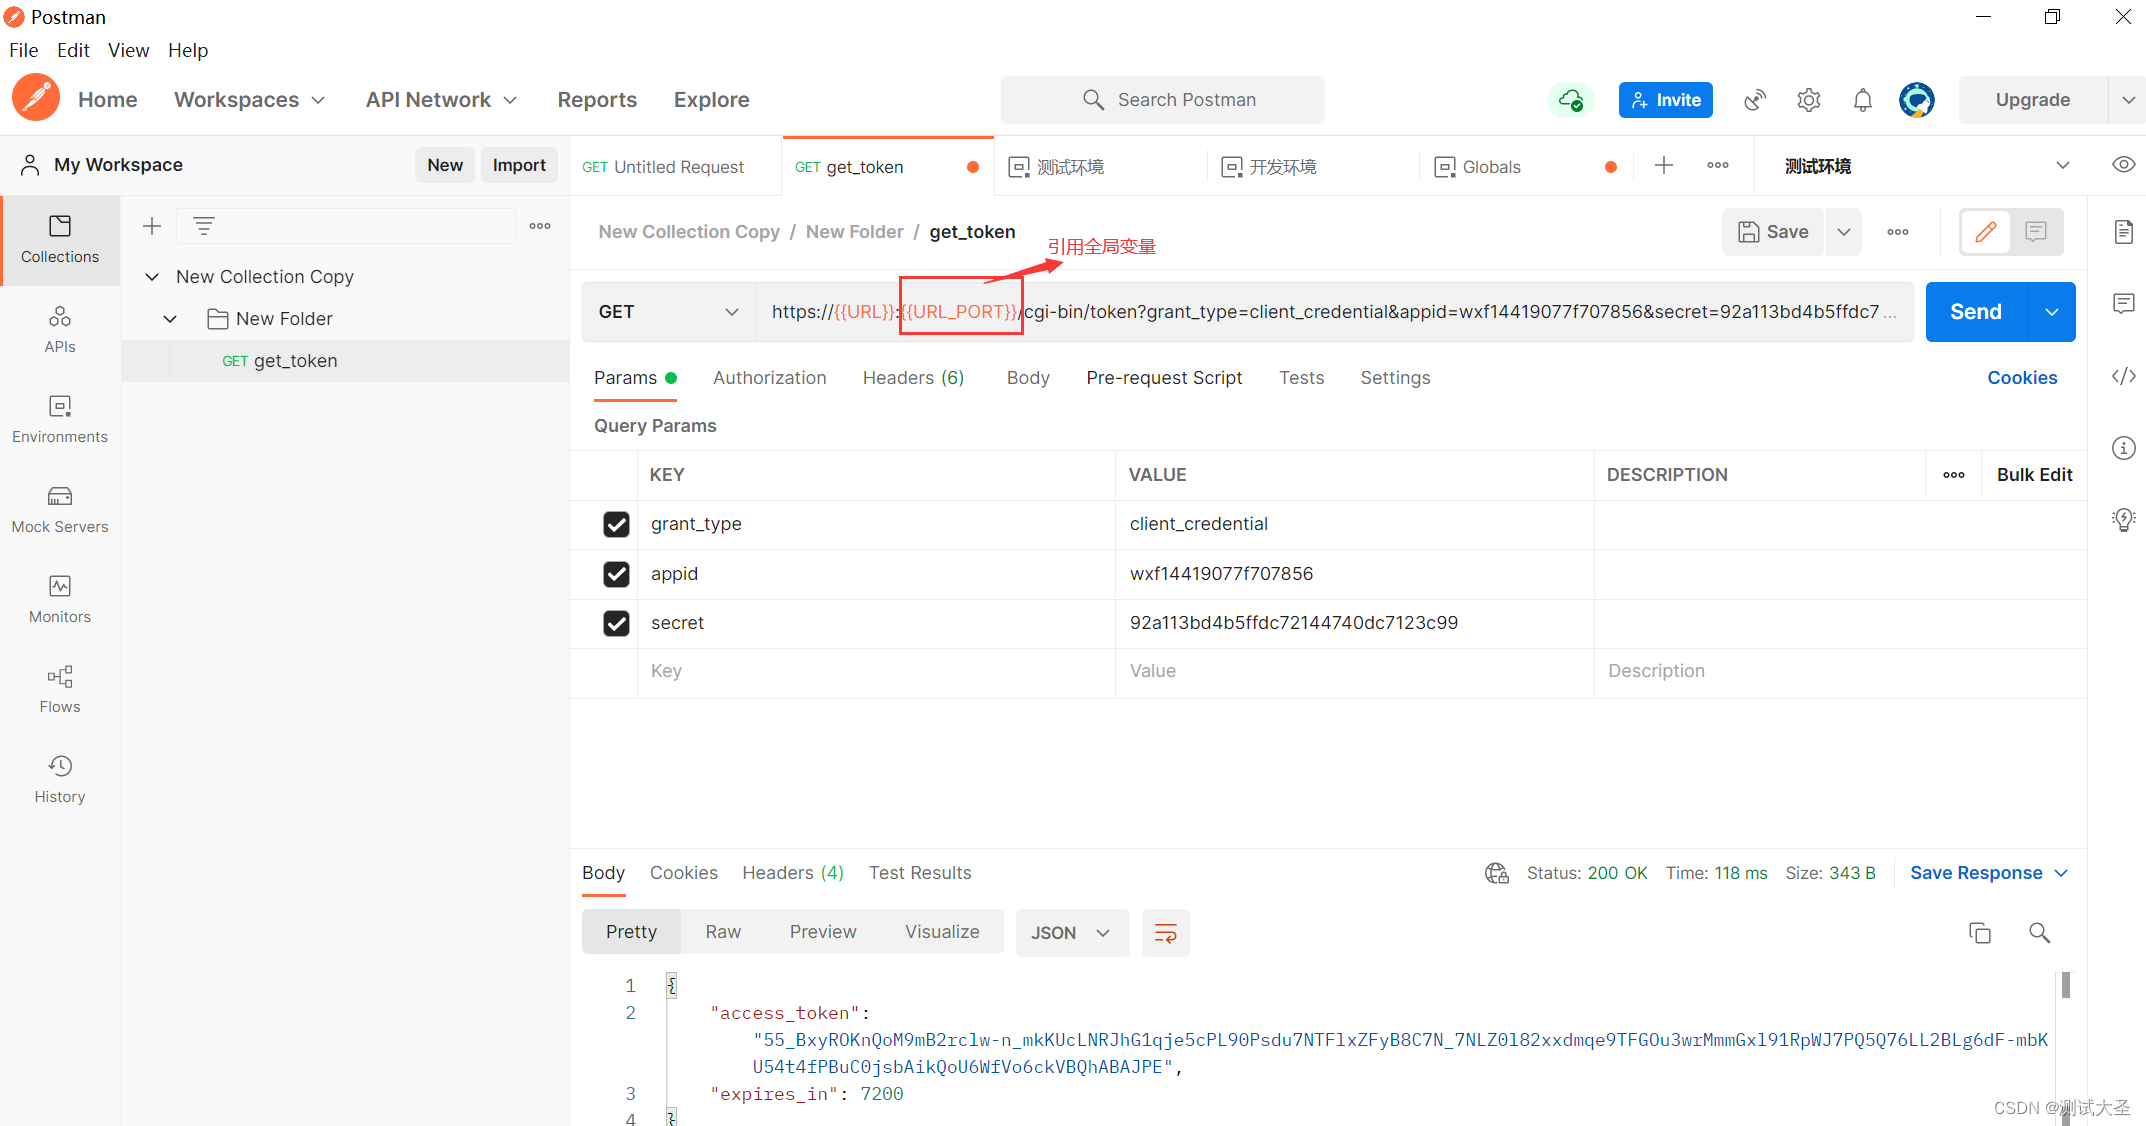Uncheck the grant_type parameter checkbox
This screenshot has height=1126, width=2146.
coord(616,524)
